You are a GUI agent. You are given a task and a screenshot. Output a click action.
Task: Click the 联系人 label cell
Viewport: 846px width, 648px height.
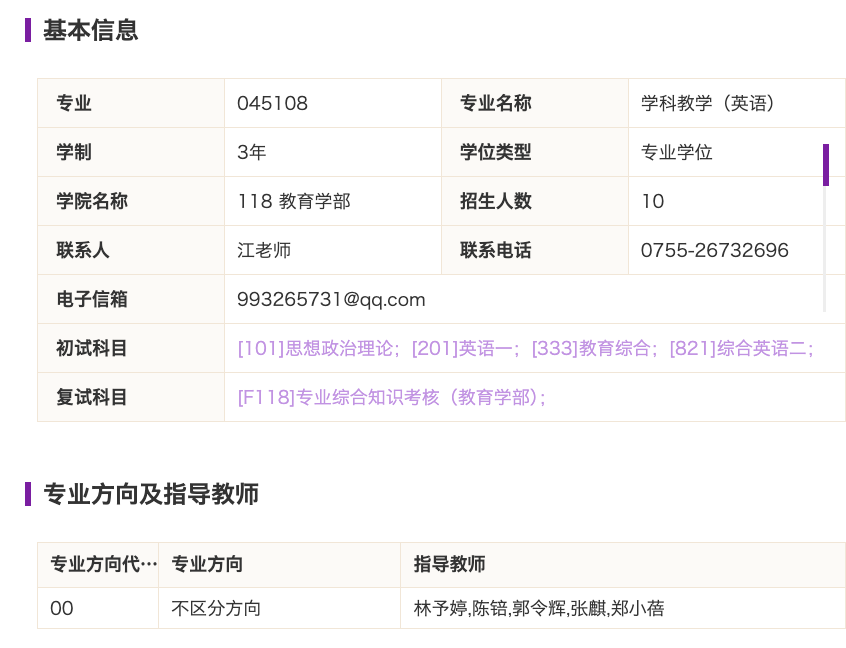tap(131, 250)
